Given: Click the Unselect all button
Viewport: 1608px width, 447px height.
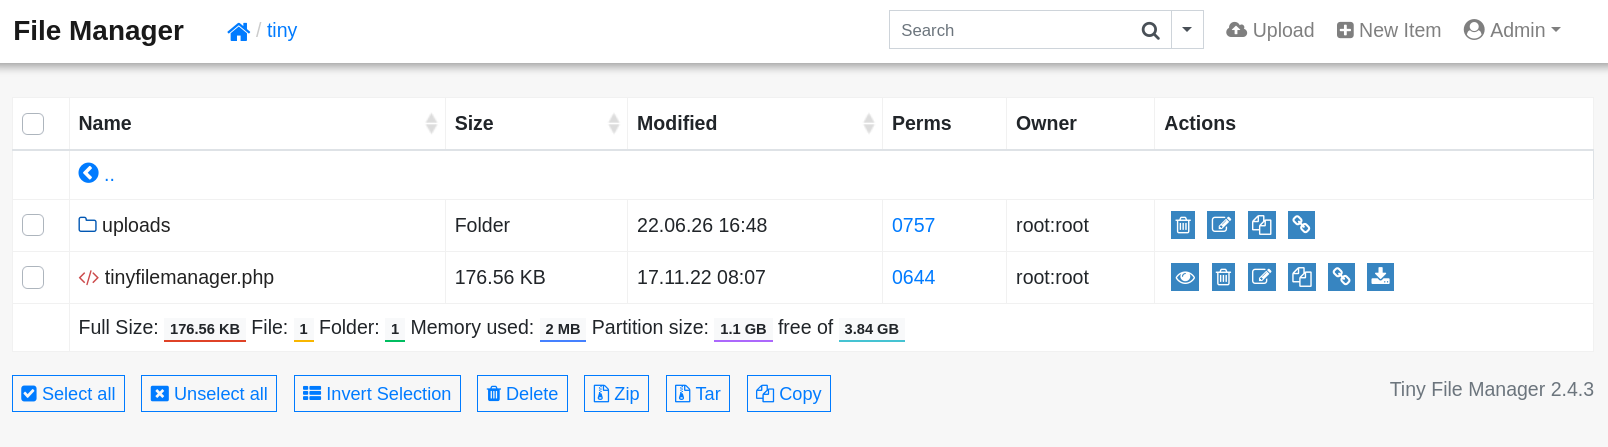Looking at the screenshot, I should pos(209,393).
